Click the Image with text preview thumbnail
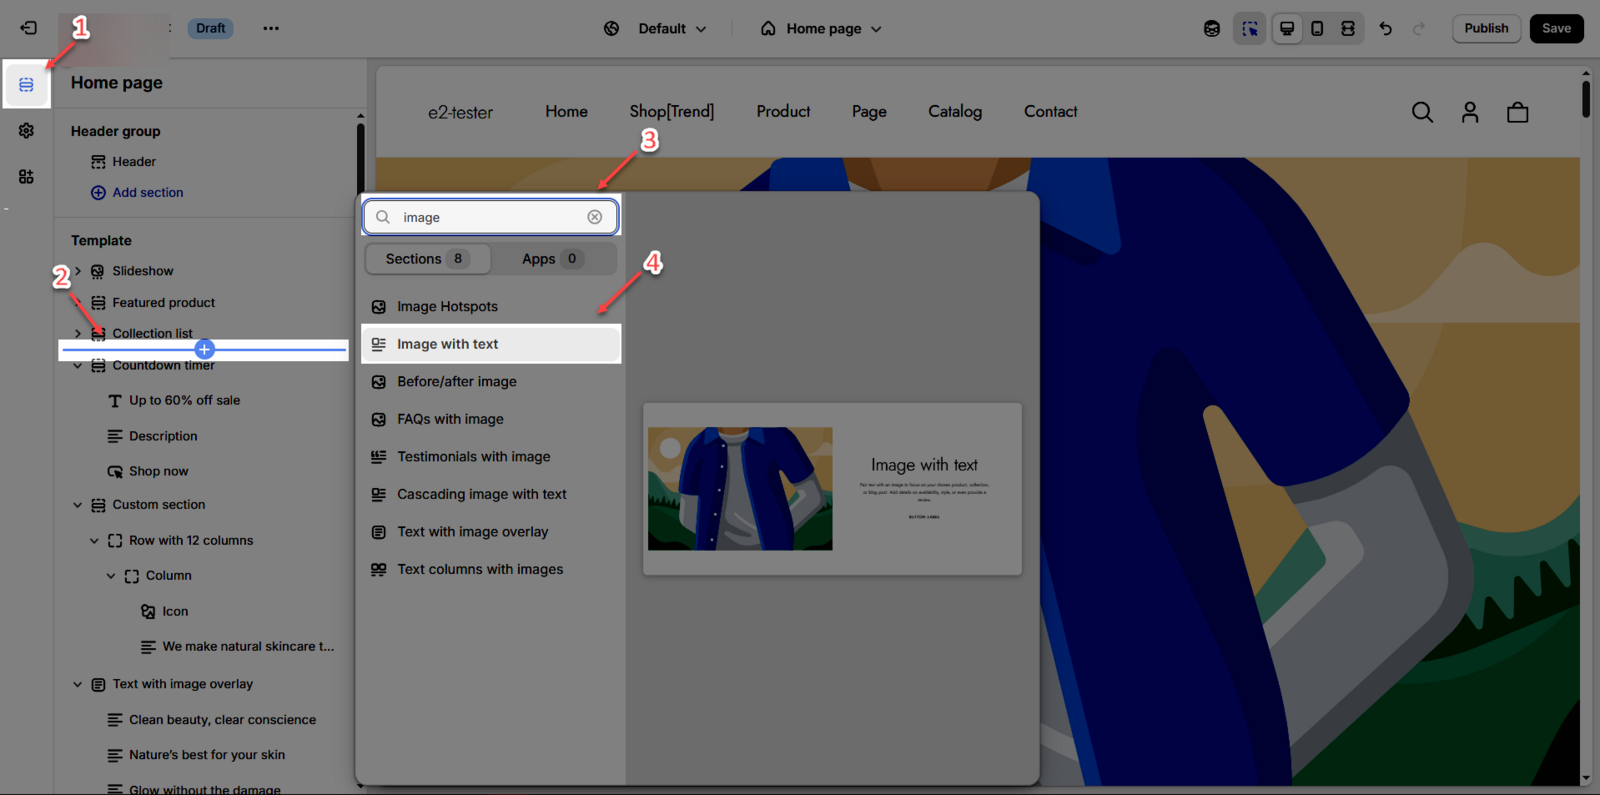1600x795 pixels. pyautogui.click(x=832, y=489)
